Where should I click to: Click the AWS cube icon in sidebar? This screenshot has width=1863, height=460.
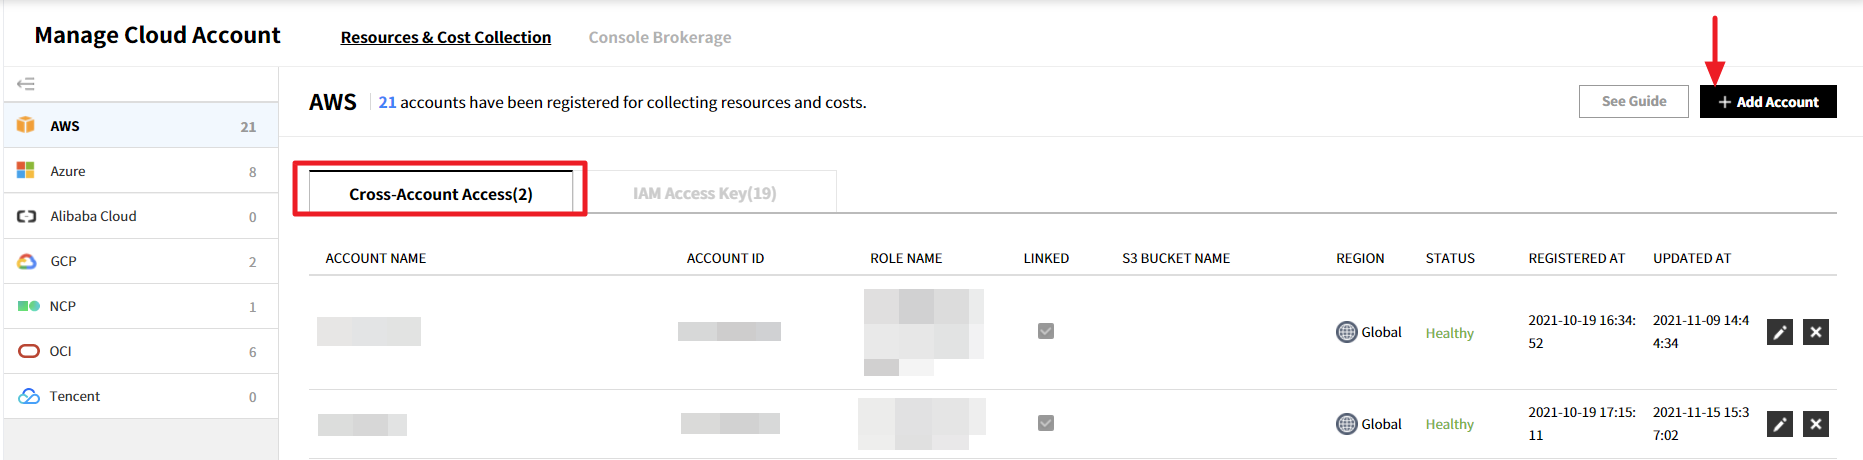[x=26, y=125]
